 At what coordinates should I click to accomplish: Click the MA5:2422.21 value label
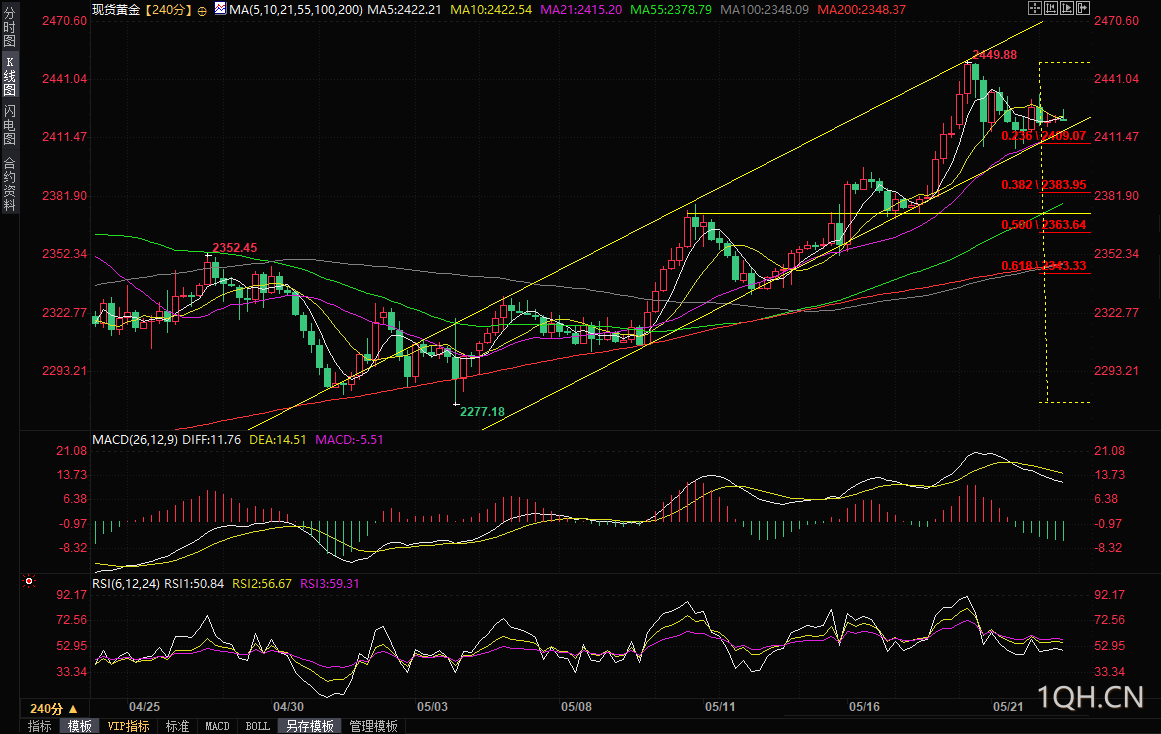(404, 10)
